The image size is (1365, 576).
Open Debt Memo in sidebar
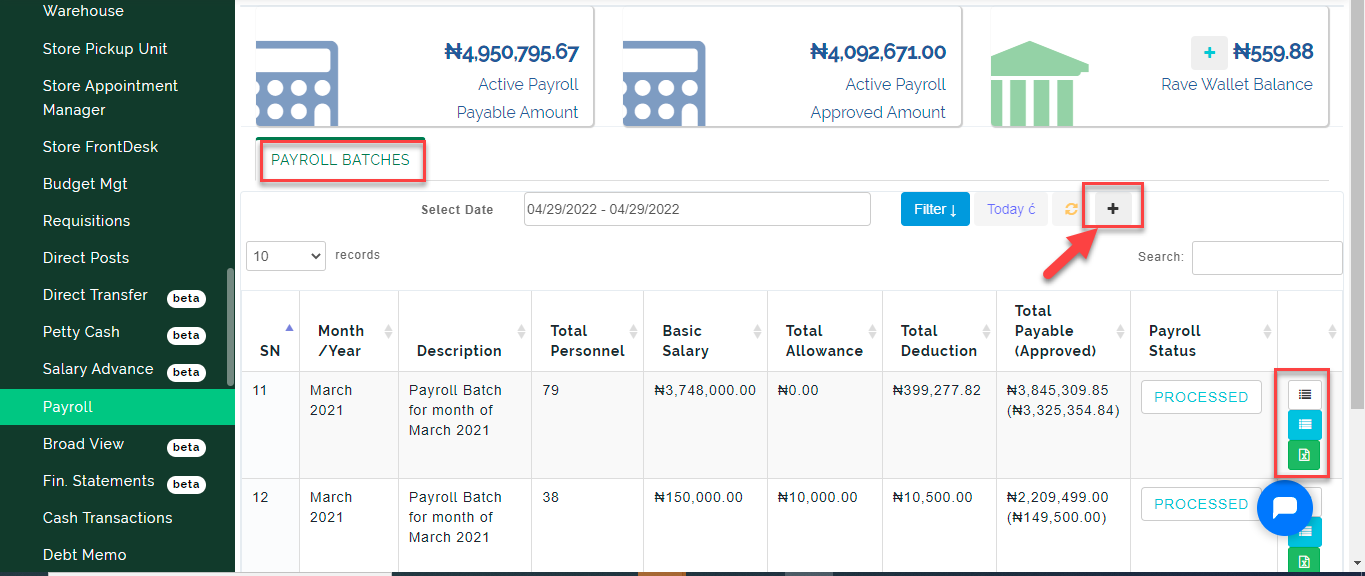pyautogui.click(x=84, y=555)
